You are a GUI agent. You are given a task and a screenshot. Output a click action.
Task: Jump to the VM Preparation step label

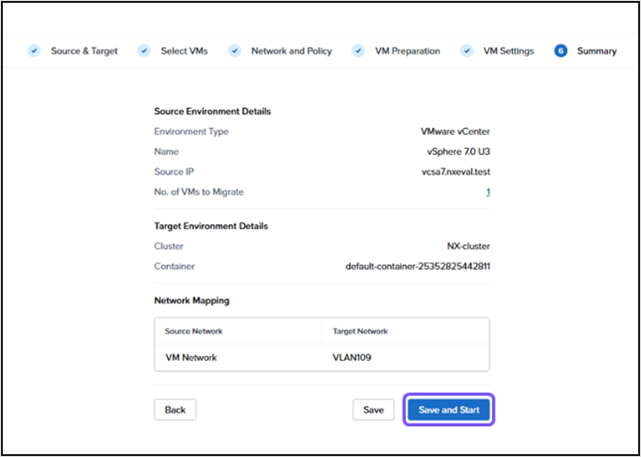(x=406, y=51)
